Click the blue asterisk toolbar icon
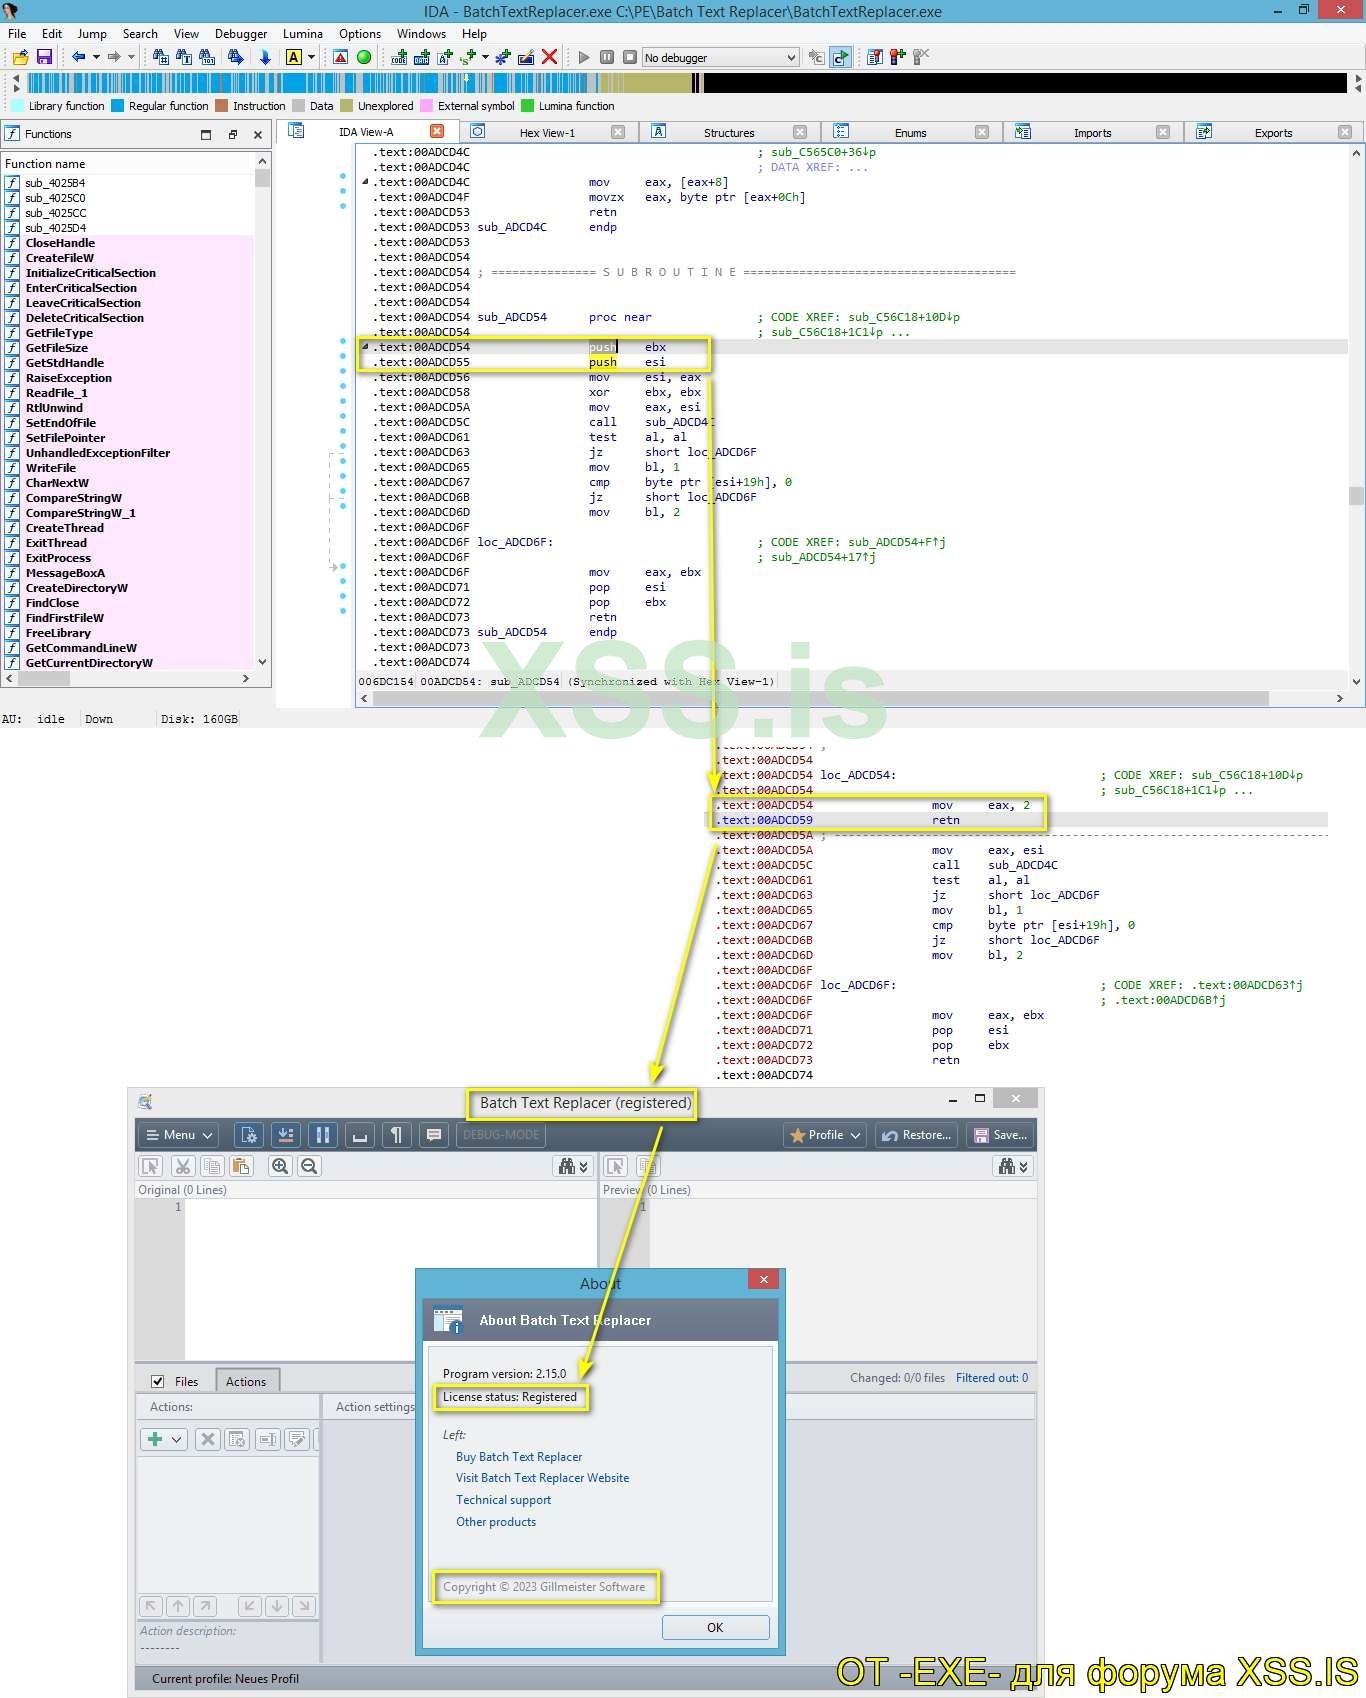The width and height of the screenshot is (1366, 1698). (x=503, y=57)
